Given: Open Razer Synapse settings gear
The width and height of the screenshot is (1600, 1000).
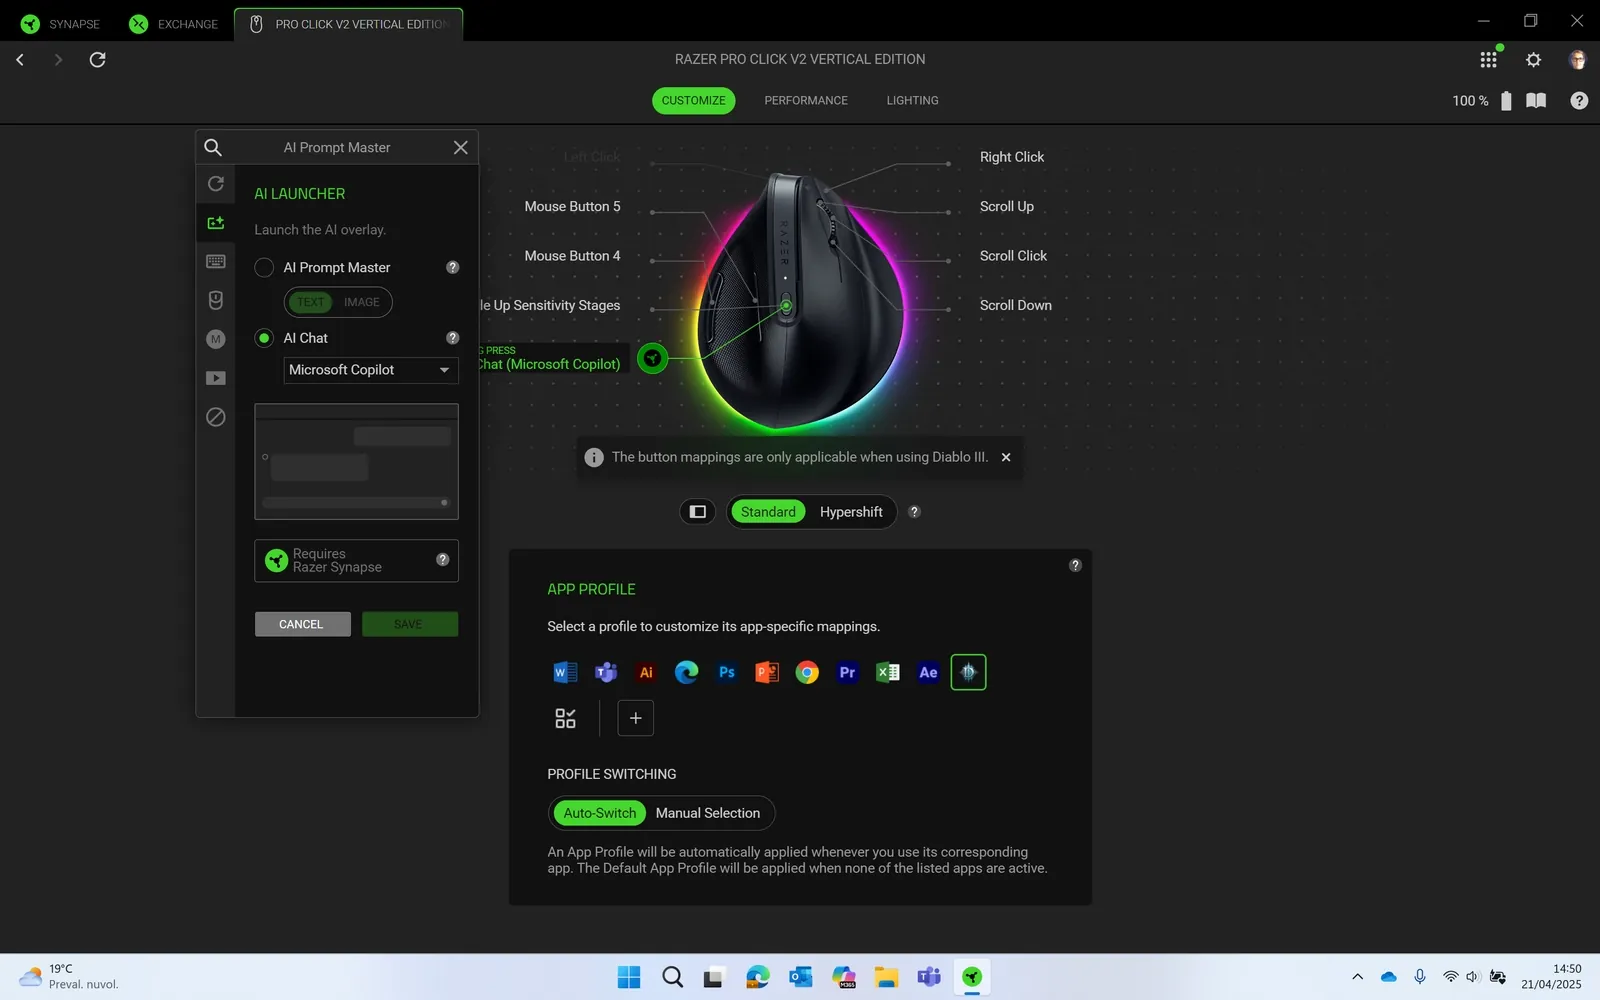Looking at the screenshot, I should coord(1533,59).
